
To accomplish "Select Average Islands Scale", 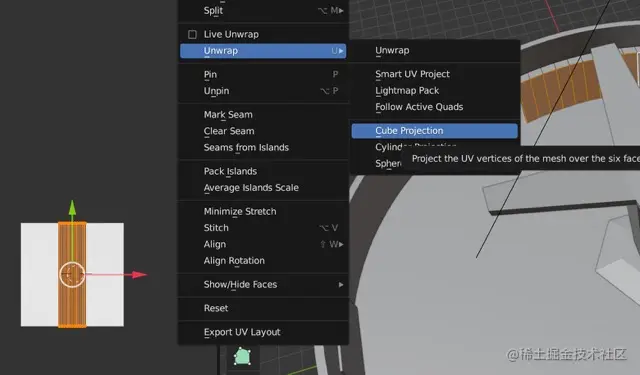I will (263, 188).
